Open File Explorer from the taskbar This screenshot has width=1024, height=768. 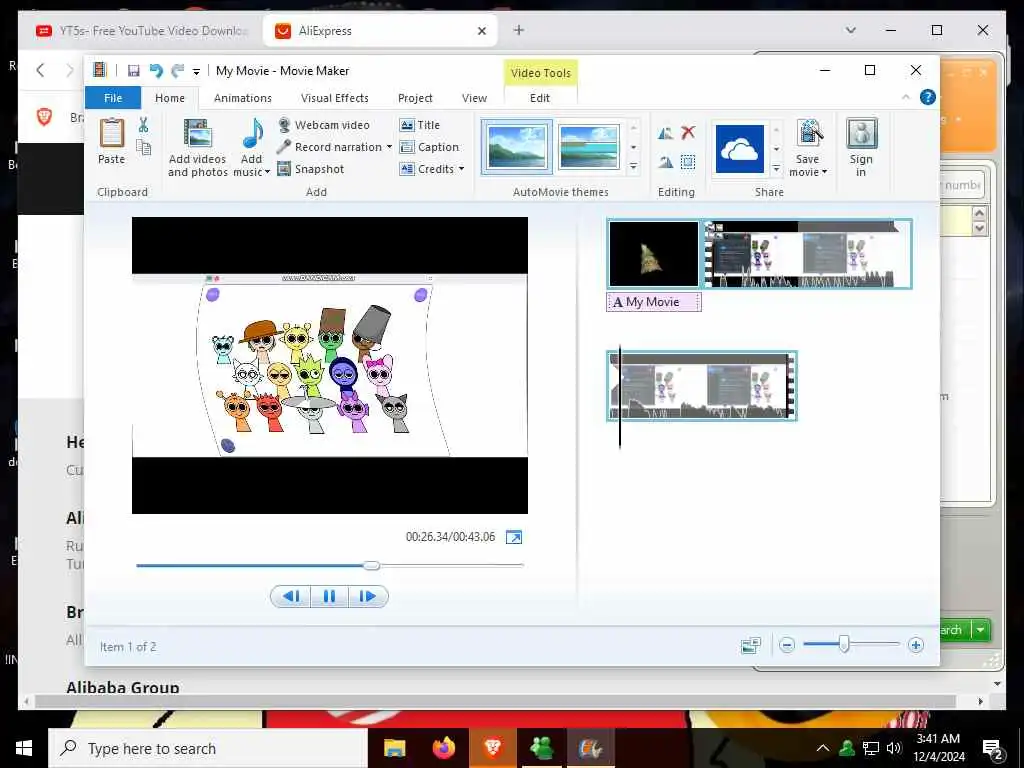[x=394, y=748]
